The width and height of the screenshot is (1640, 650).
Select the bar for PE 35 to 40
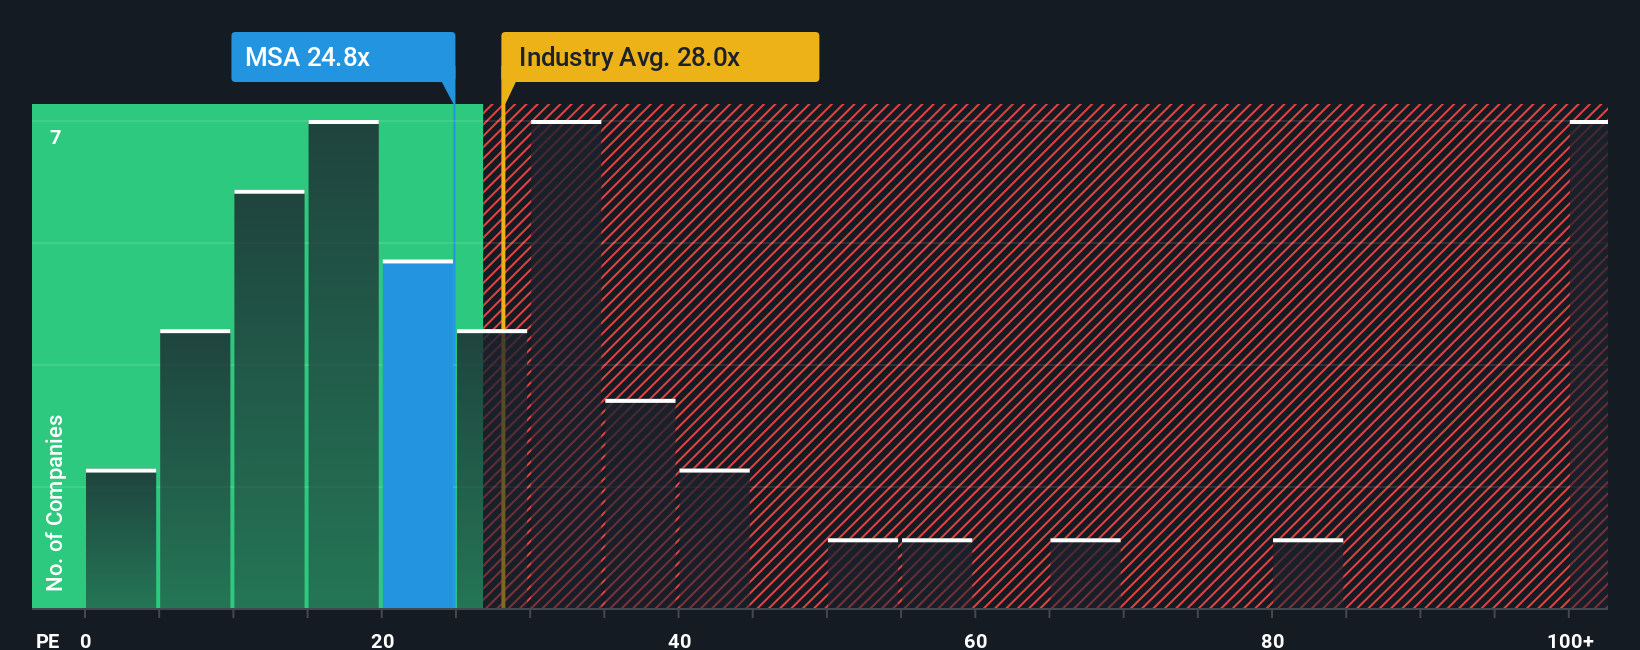(640, 504)
